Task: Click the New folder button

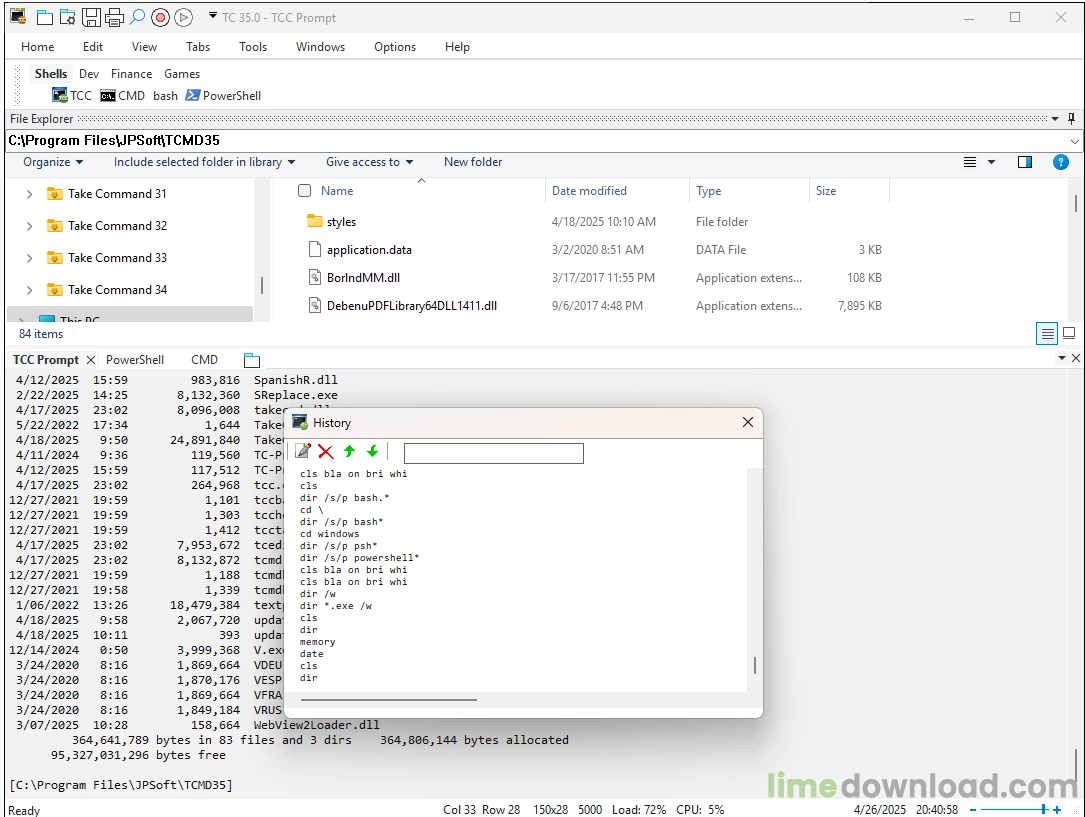Action: (473, 162)
